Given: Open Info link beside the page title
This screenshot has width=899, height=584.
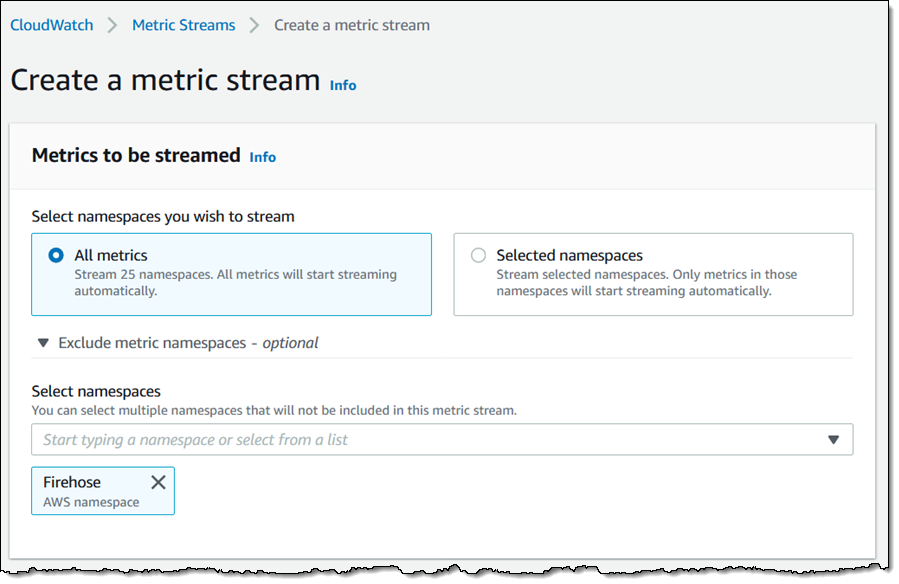Looking at the screenshot, I should coord(343,85).
